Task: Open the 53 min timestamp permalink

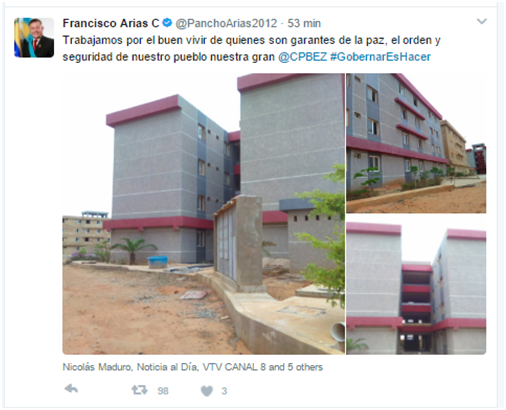Action: [x=304, y=23]
